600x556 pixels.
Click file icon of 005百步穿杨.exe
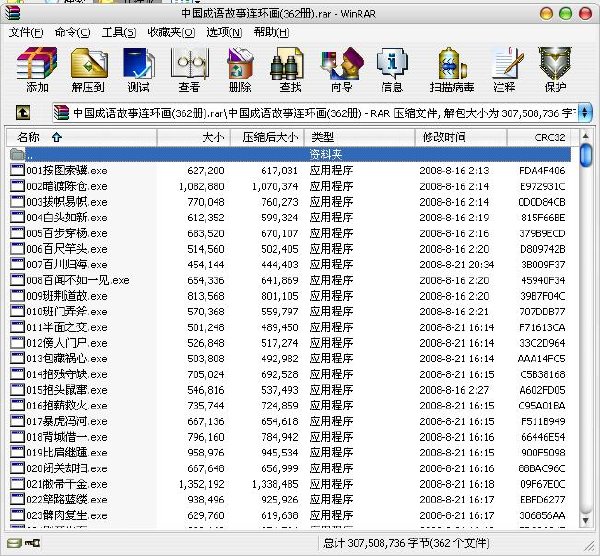tap(17, 233)
